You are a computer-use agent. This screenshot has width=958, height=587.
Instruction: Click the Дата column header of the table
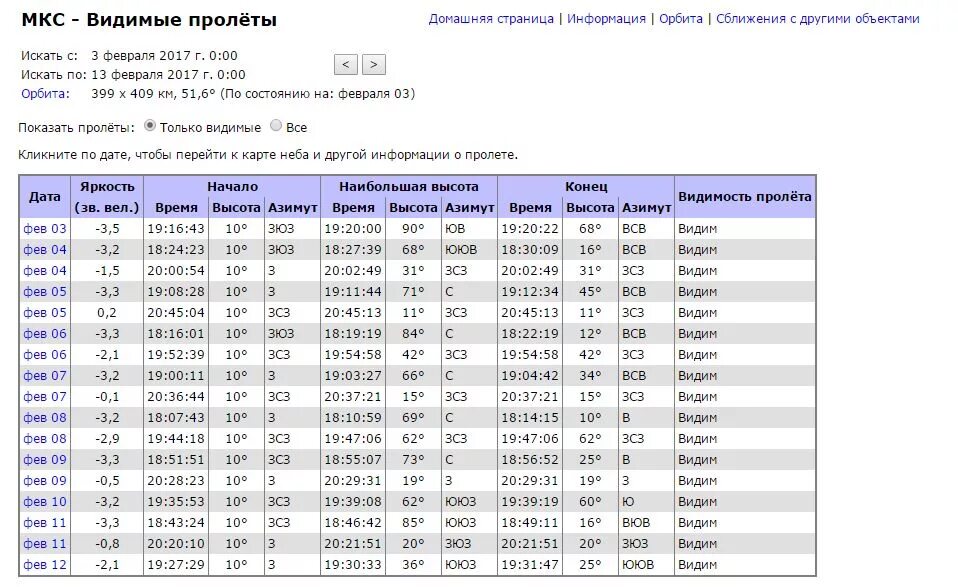43,194
